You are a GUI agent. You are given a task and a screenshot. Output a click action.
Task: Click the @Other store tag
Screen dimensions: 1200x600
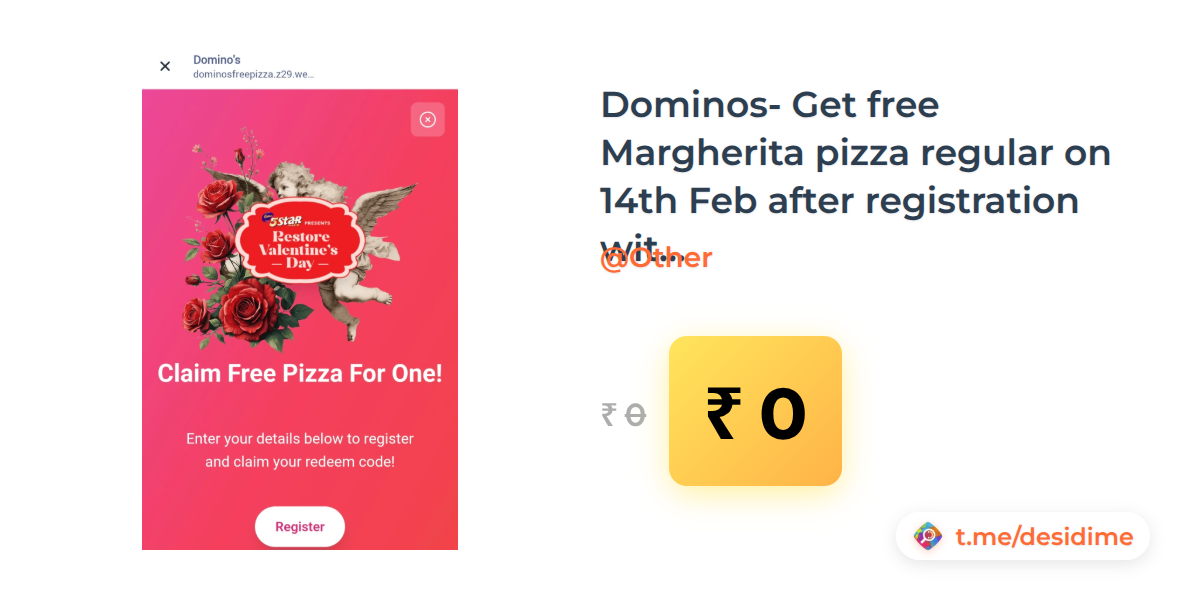click(656, 258)
